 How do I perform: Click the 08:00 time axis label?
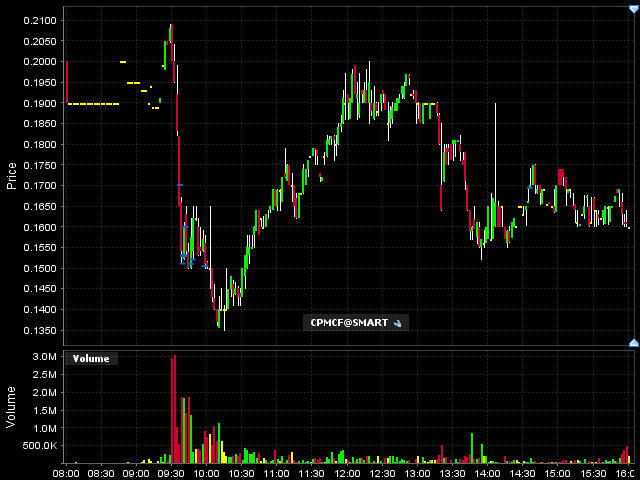pos(66,472)
